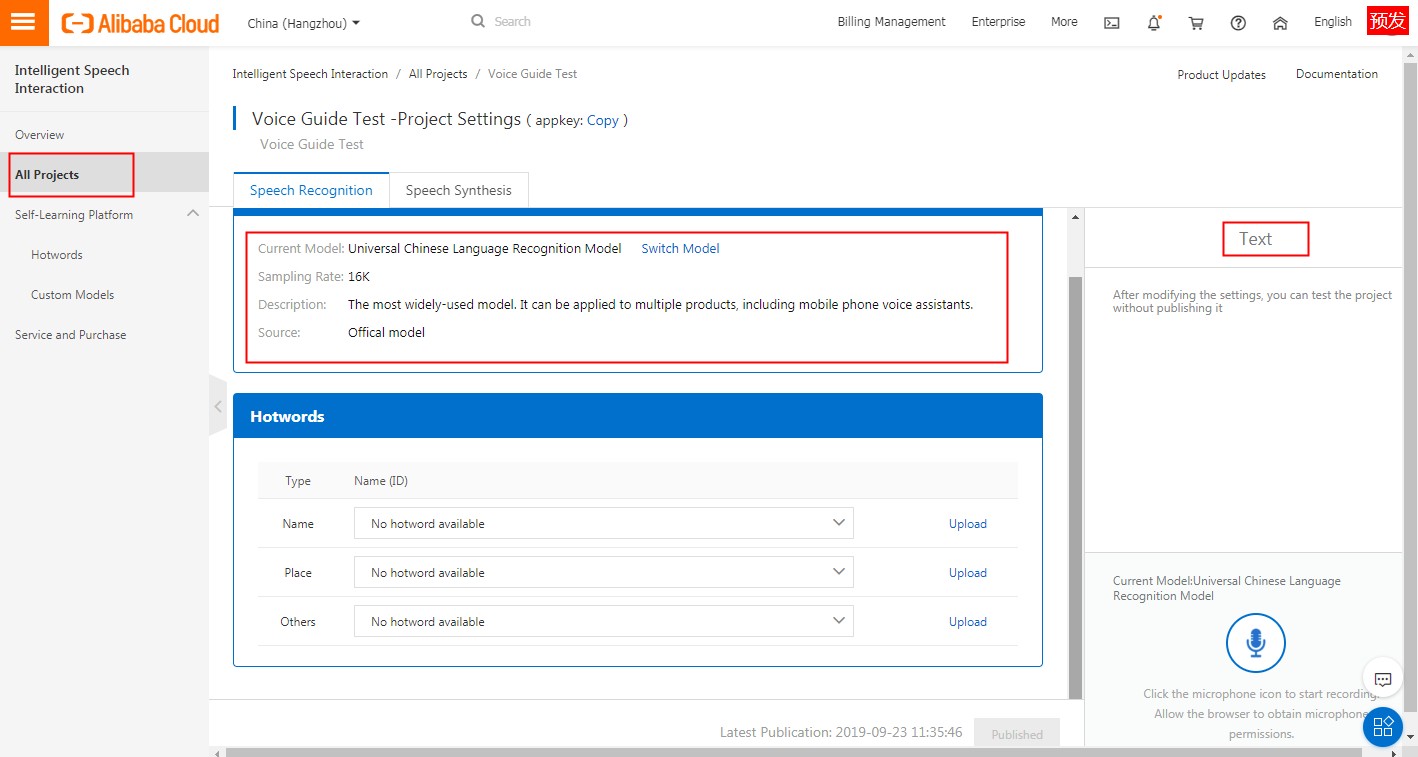Click the red 预发 badge
Viewport: 1418px width, 757px height.
point(1387,20)
